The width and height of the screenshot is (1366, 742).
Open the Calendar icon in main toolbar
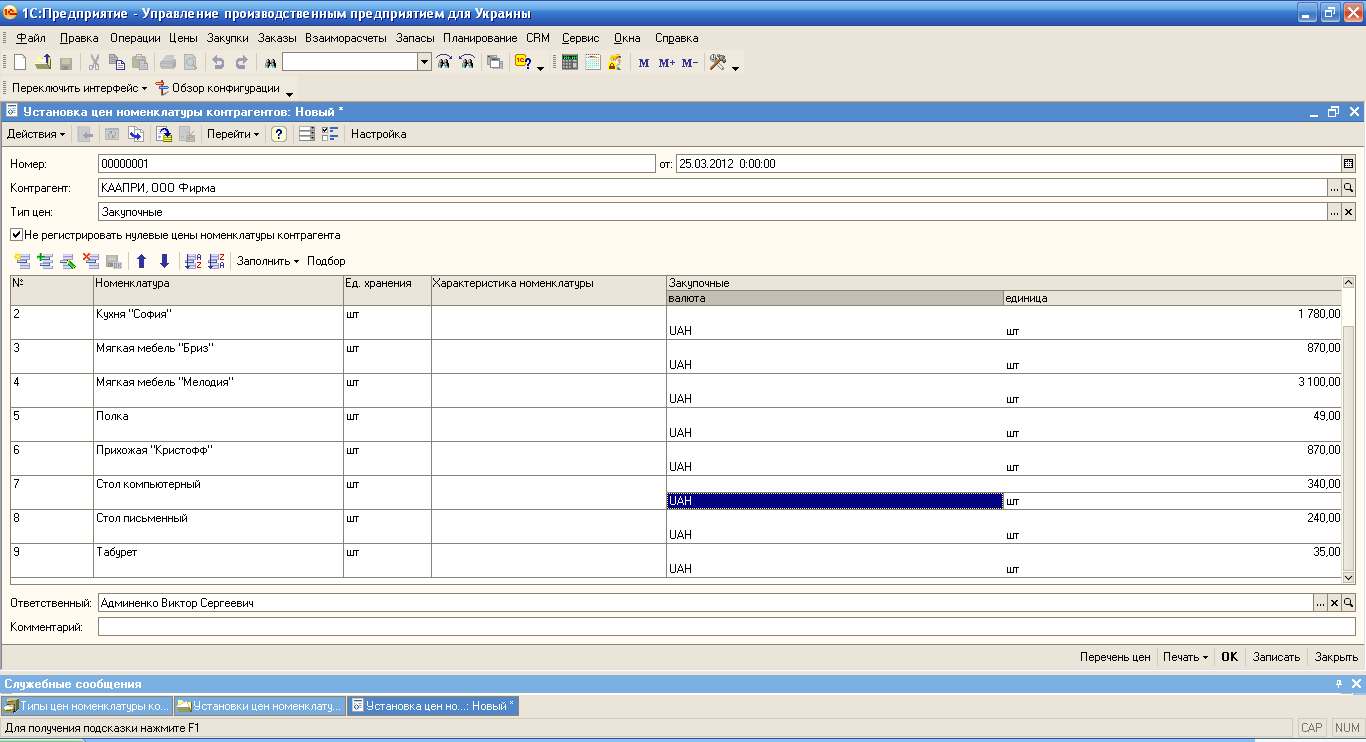593,62
